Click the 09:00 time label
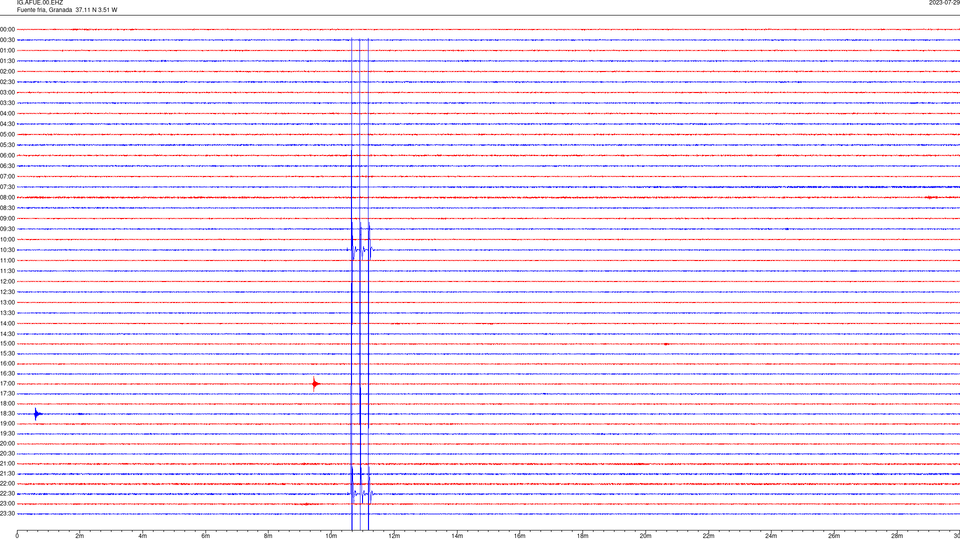This screenshot has height=540, width=960. pos(7,219)
